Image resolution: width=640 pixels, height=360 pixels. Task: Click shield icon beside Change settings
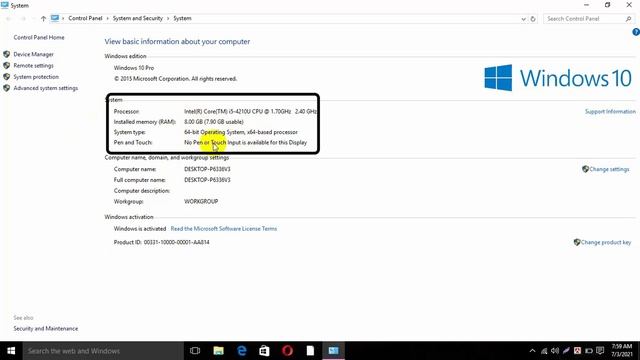click(x=585, y=169)
